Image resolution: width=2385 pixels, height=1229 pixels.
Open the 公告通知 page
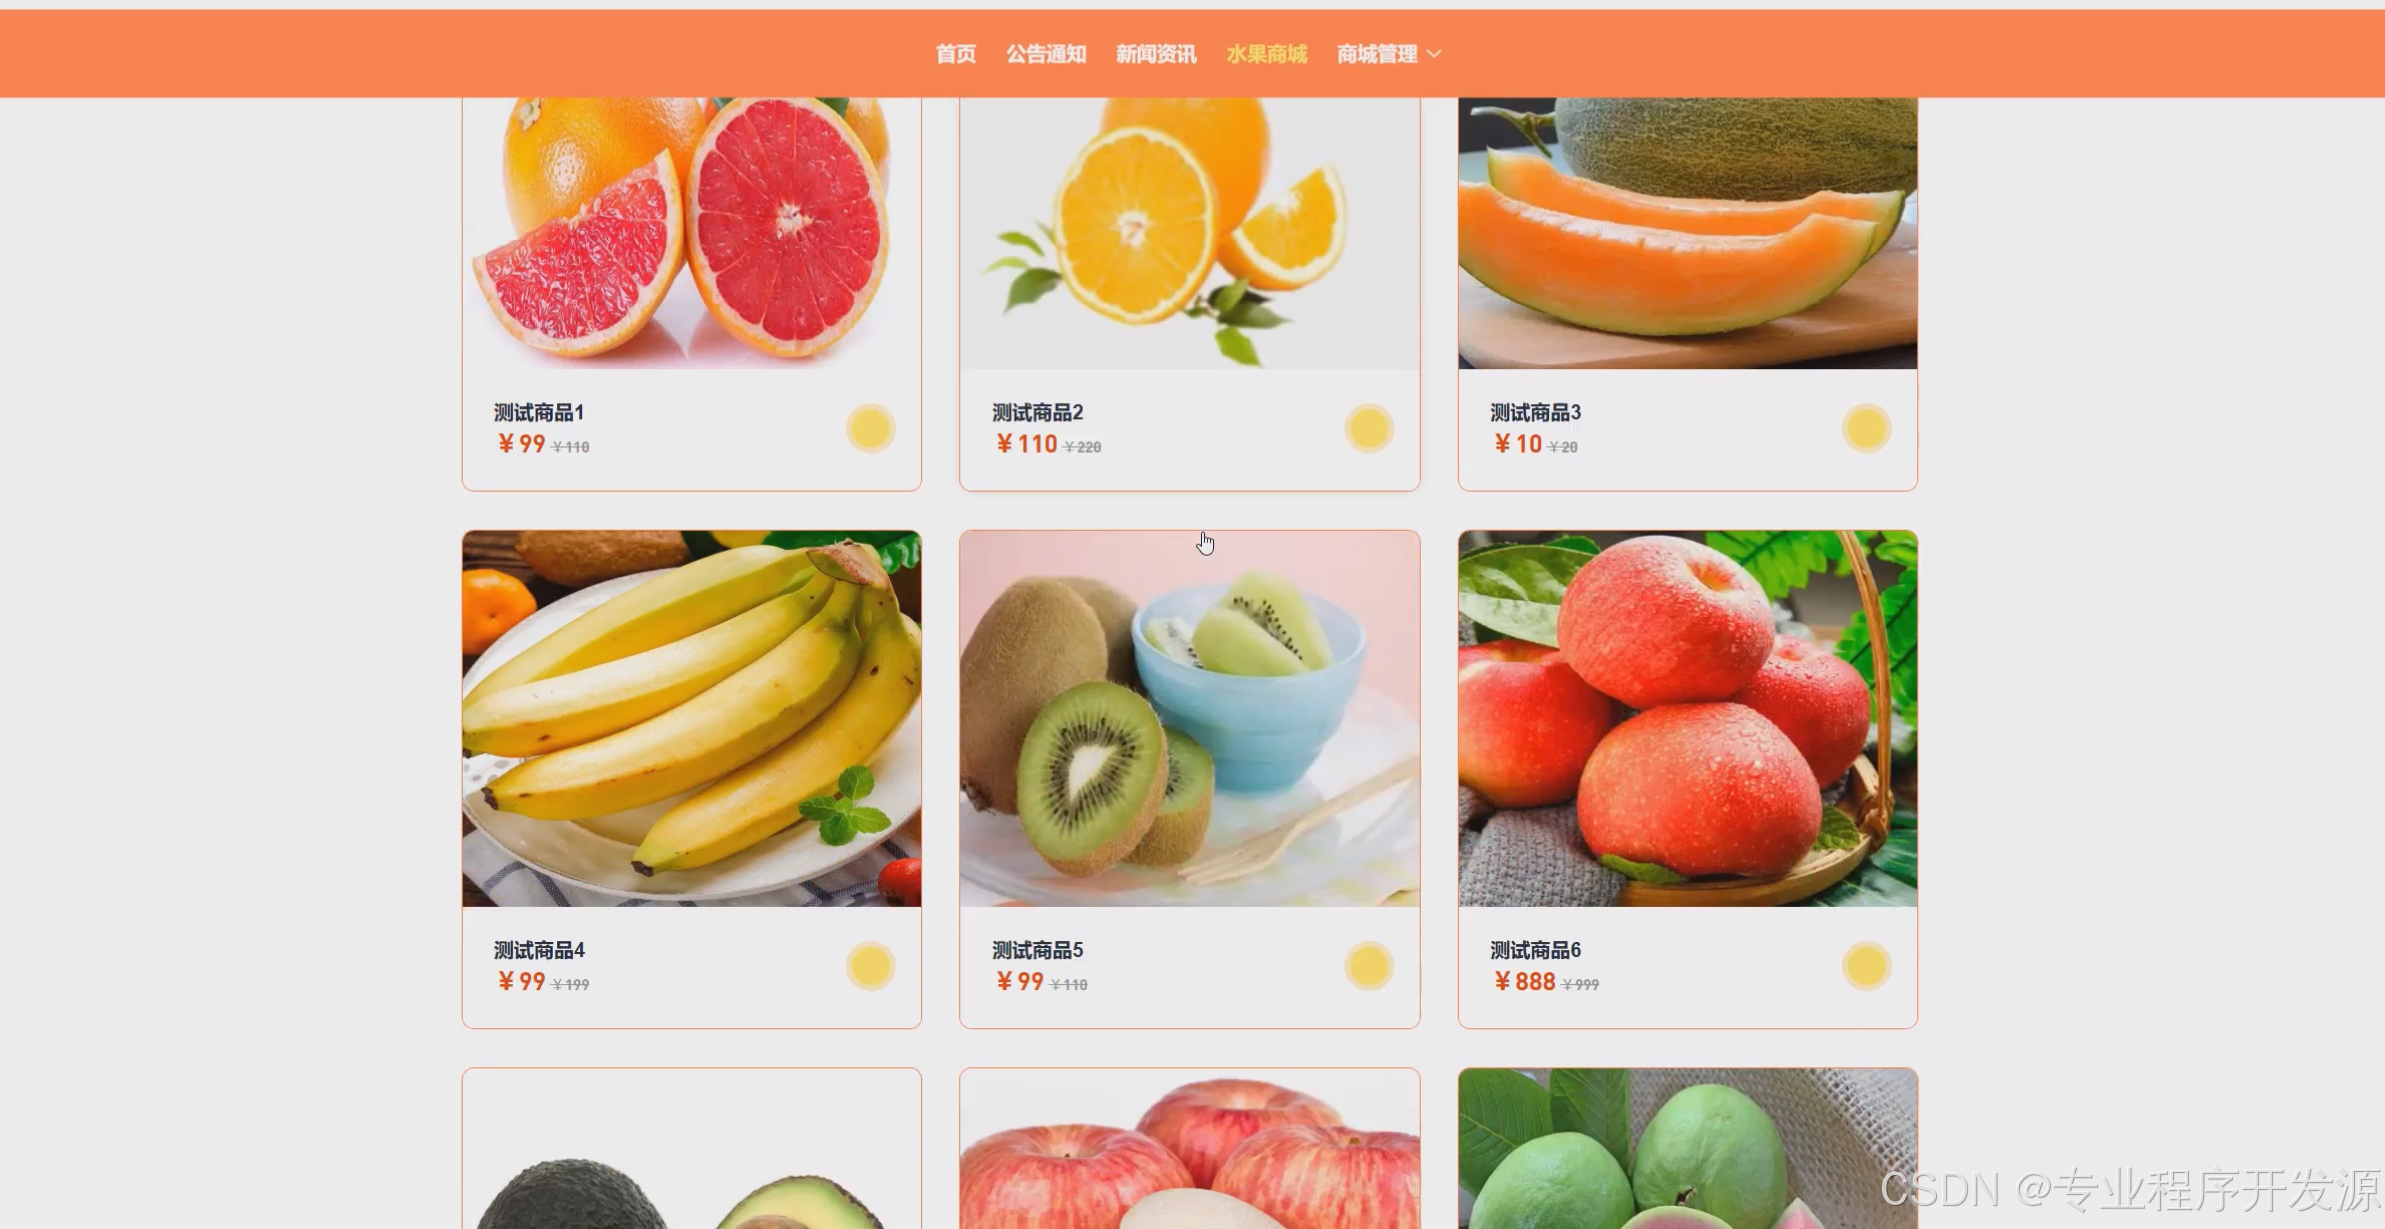(x=1046, y=54)
